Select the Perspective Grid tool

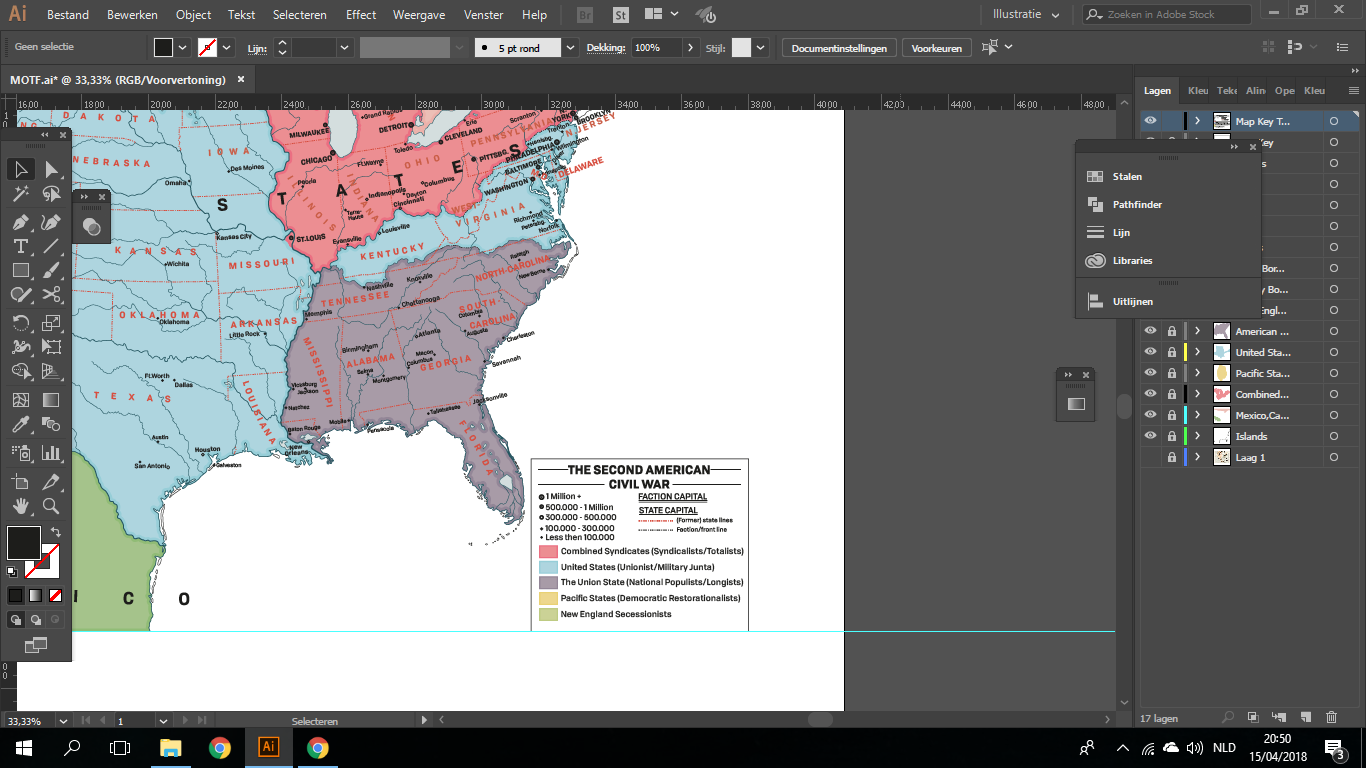52,372
